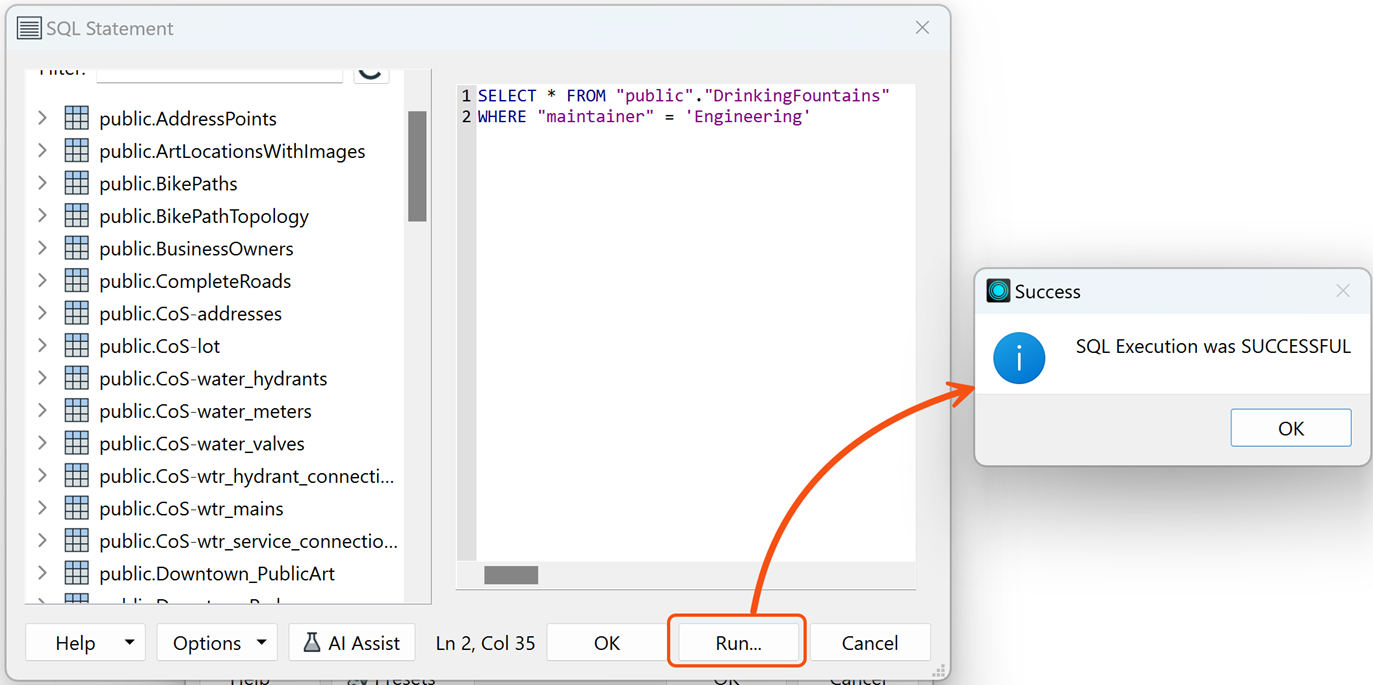
Task: Click the Run... button
Action: (738, 643)
